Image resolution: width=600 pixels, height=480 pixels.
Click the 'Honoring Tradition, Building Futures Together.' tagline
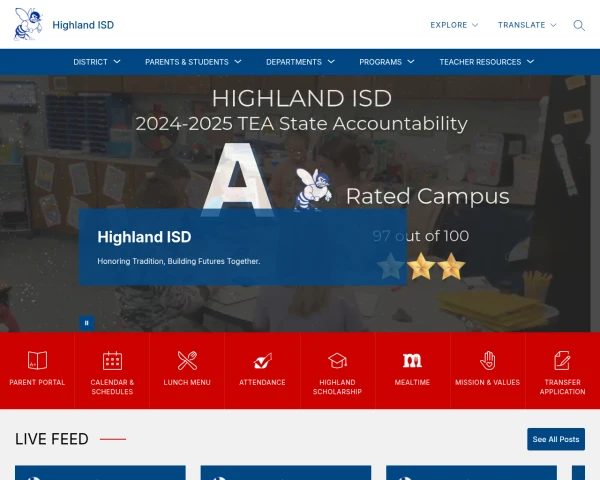tap(179, 261)
